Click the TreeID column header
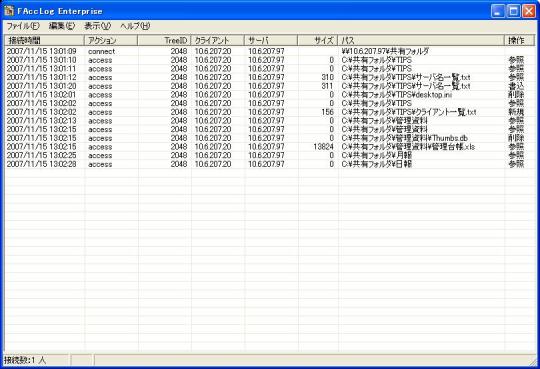 click(164, 40)
